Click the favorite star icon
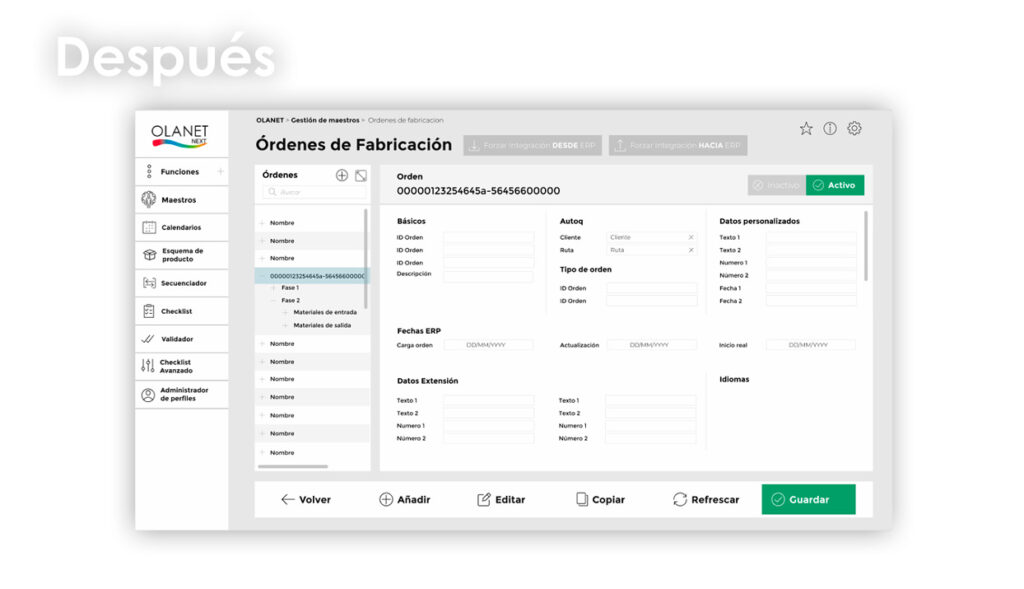 (x=806, y=129)
